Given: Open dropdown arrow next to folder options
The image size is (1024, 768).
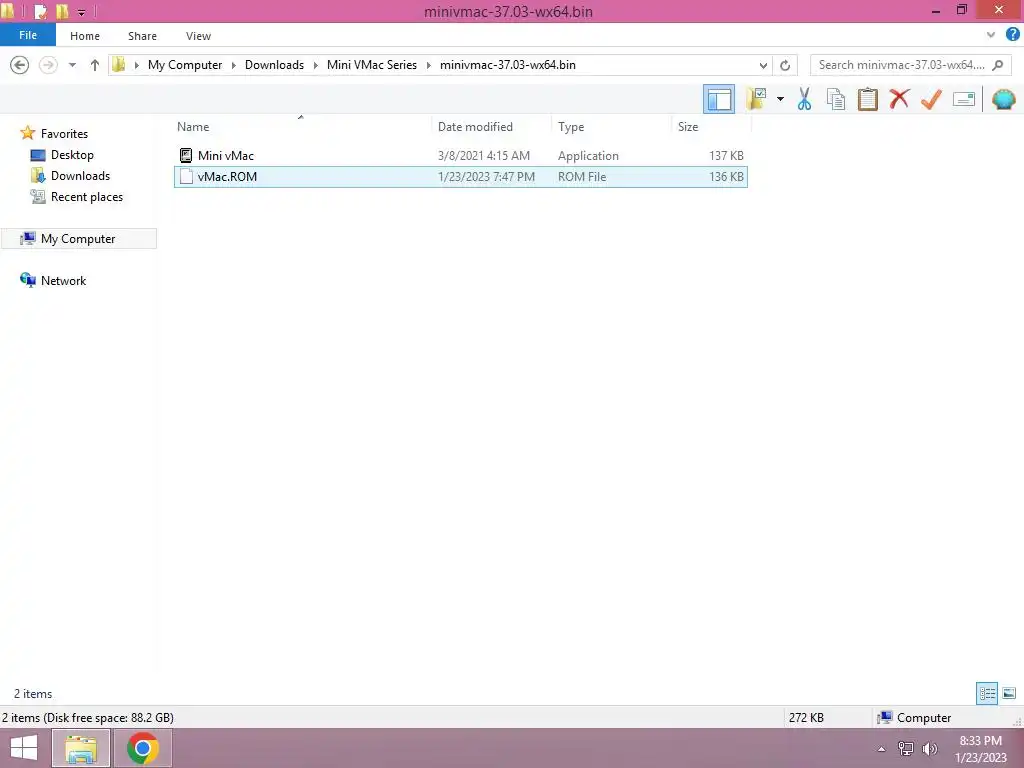Looking at the screenshot, I should click(780, 99).
